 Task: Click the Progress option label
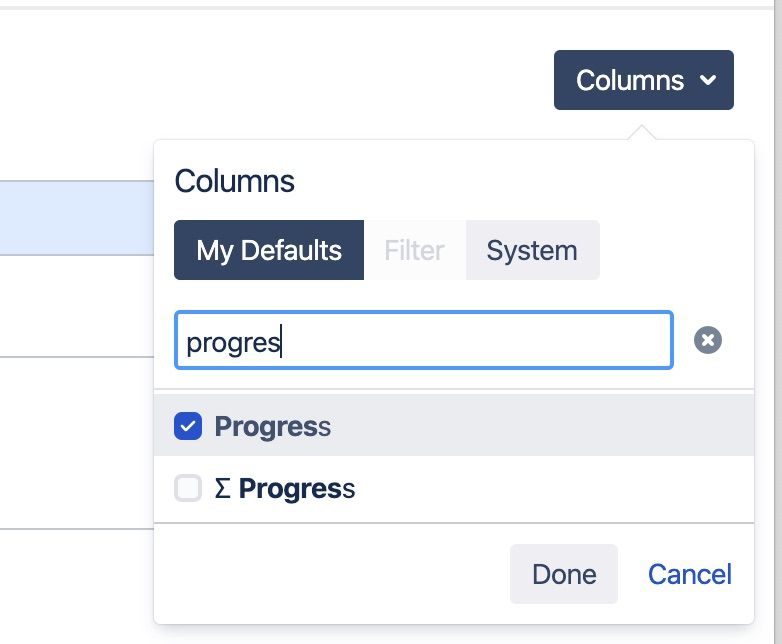pyautogui.click(x=272, y=427)
